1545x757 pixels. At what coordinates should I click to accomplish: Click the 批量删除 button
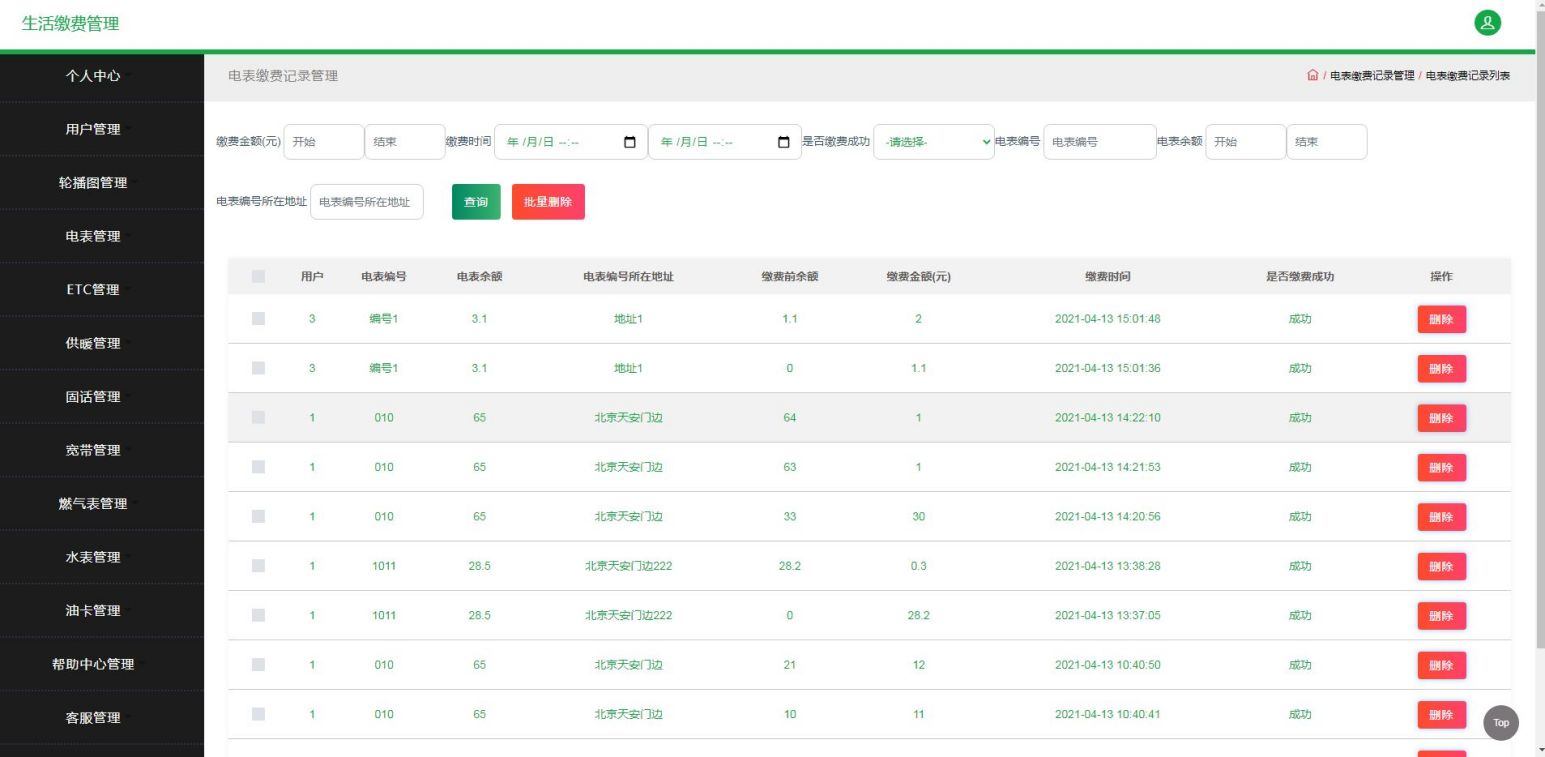[548, 202]
